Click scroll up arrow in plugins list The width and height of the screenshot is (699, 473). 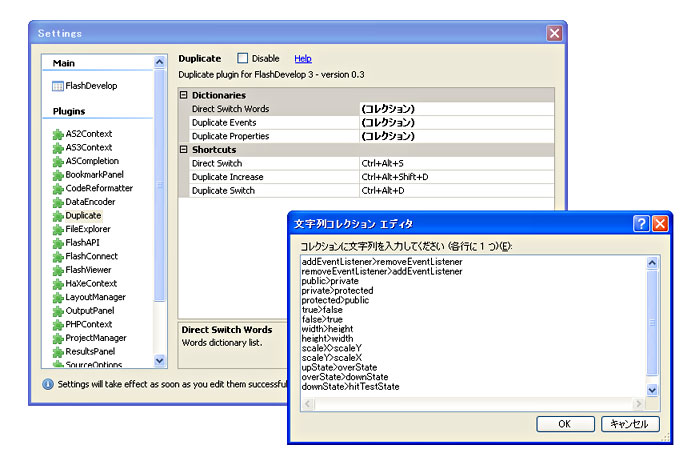coord(160,62)
